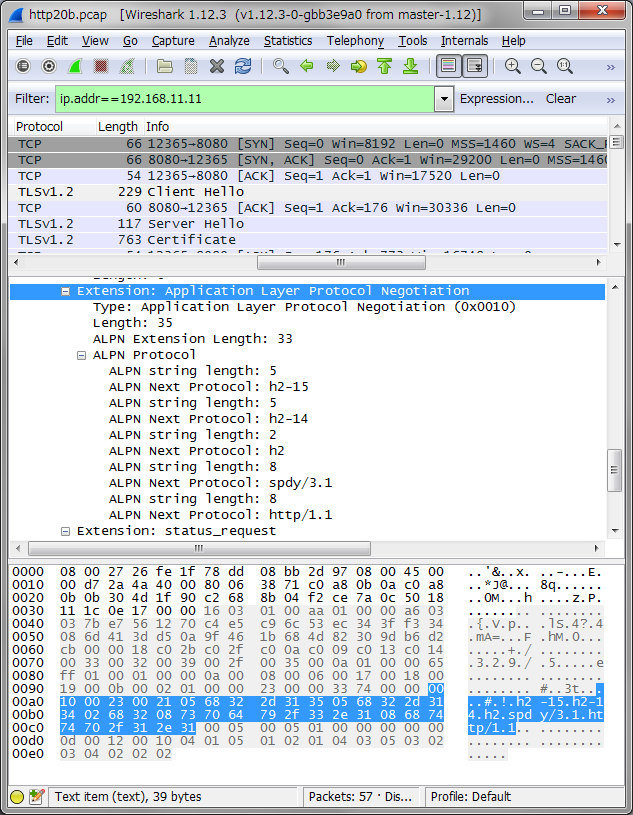The image size is (633, 815).
Task: Jump to the first packet with toolbar icon
Action: coord(385,66)
